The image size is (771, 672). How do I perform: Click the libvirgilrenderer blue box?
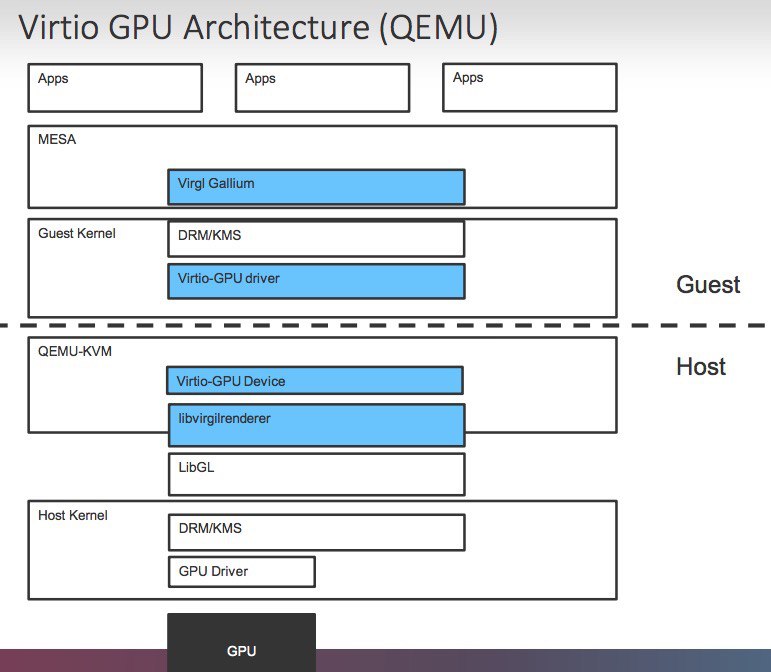317,425
